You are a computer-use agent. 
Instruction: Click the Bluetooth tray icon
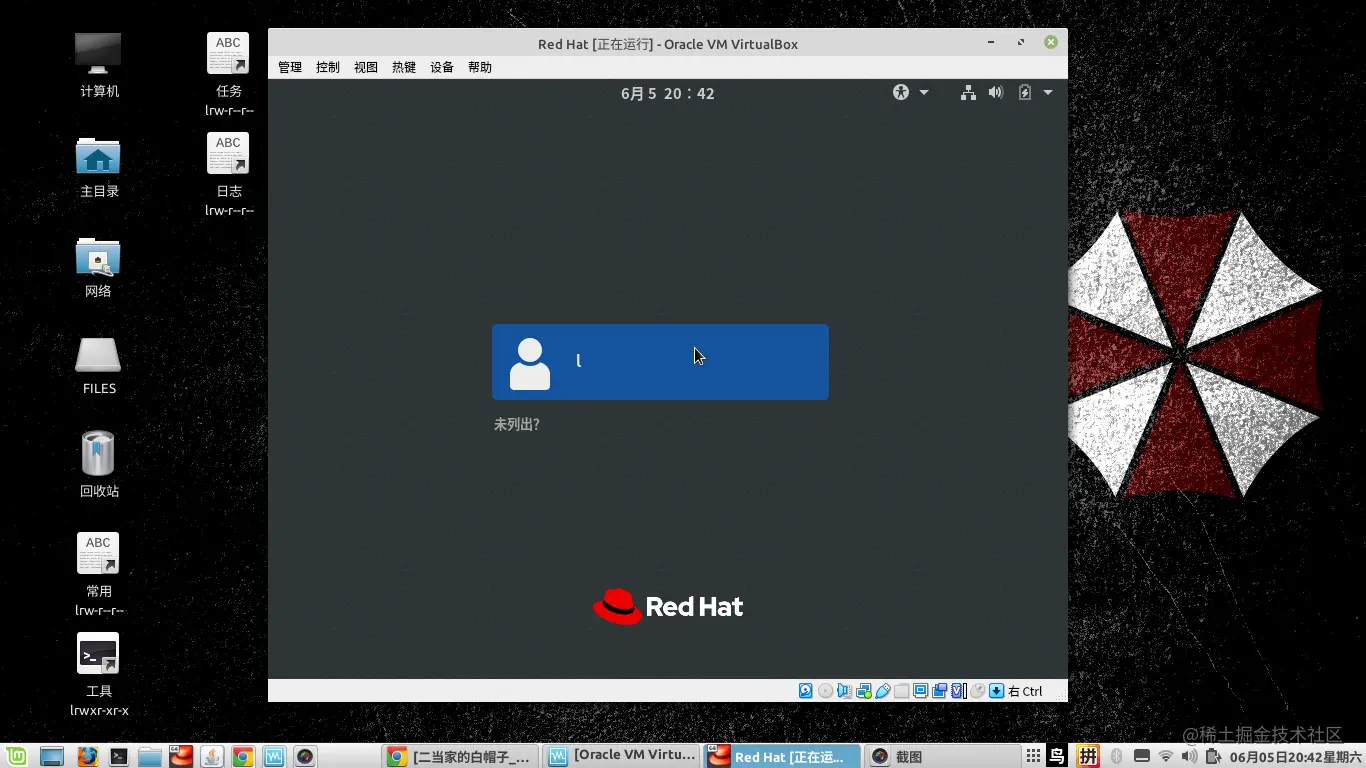[x=1117, y=756]
